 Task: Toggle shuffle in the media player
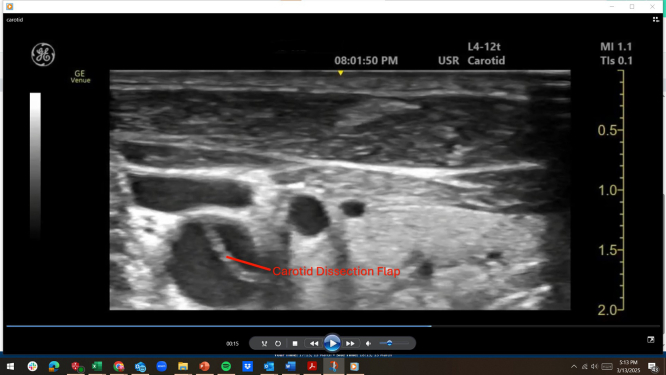pos(264,344)
